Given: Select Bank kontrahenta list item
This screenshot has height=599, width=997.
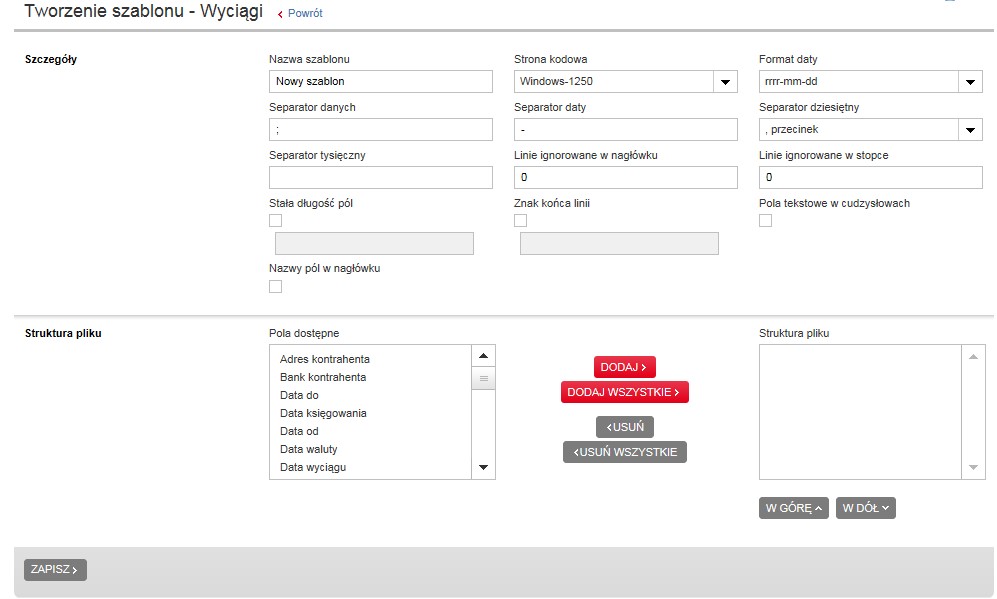Looking at the screenshot, I should 323,377.
